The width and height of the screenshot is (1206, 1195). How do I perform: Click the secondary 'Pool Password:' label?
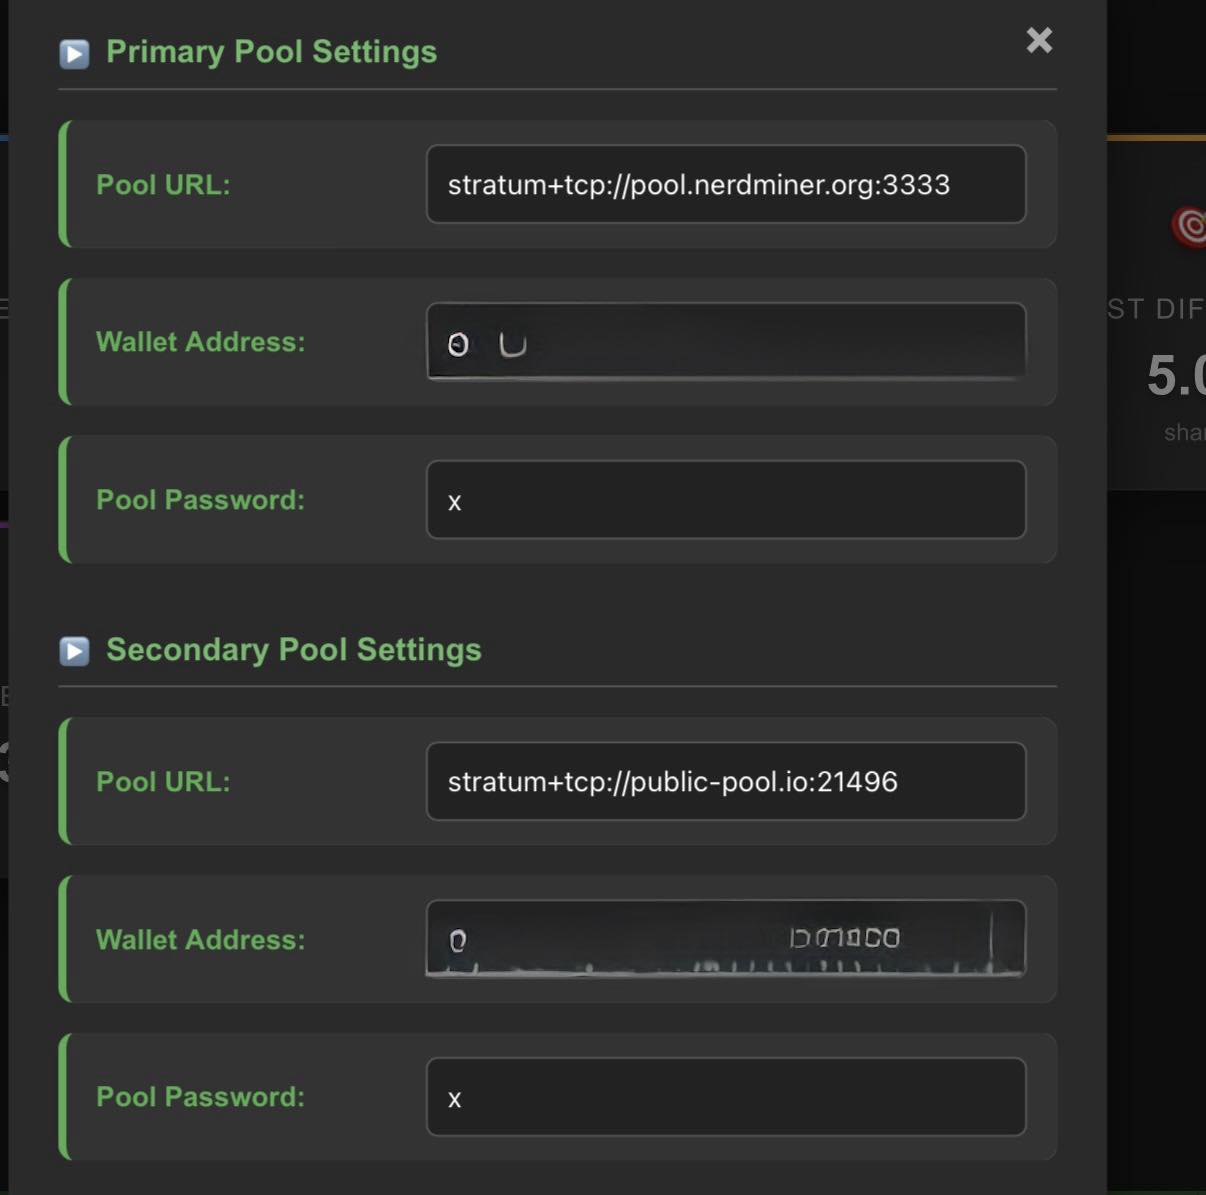pyautogui.click(x=200, y=1097)
